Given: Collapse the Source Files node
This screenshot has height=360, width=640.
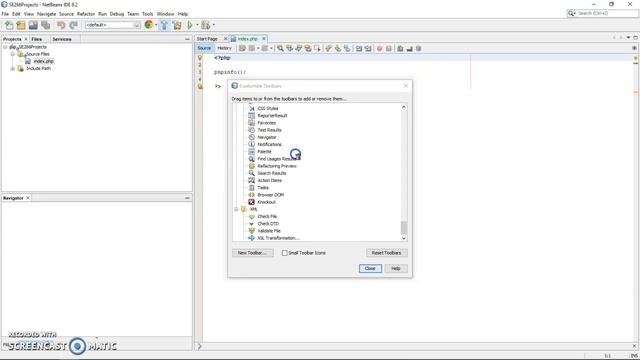Looking at the screenshot, I should tap(13, 54).
